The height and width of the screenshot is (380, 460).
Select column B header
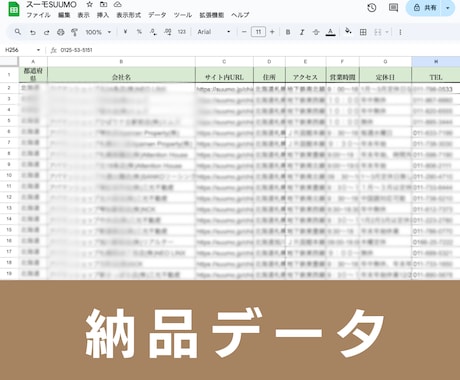[x=121, y=61]
